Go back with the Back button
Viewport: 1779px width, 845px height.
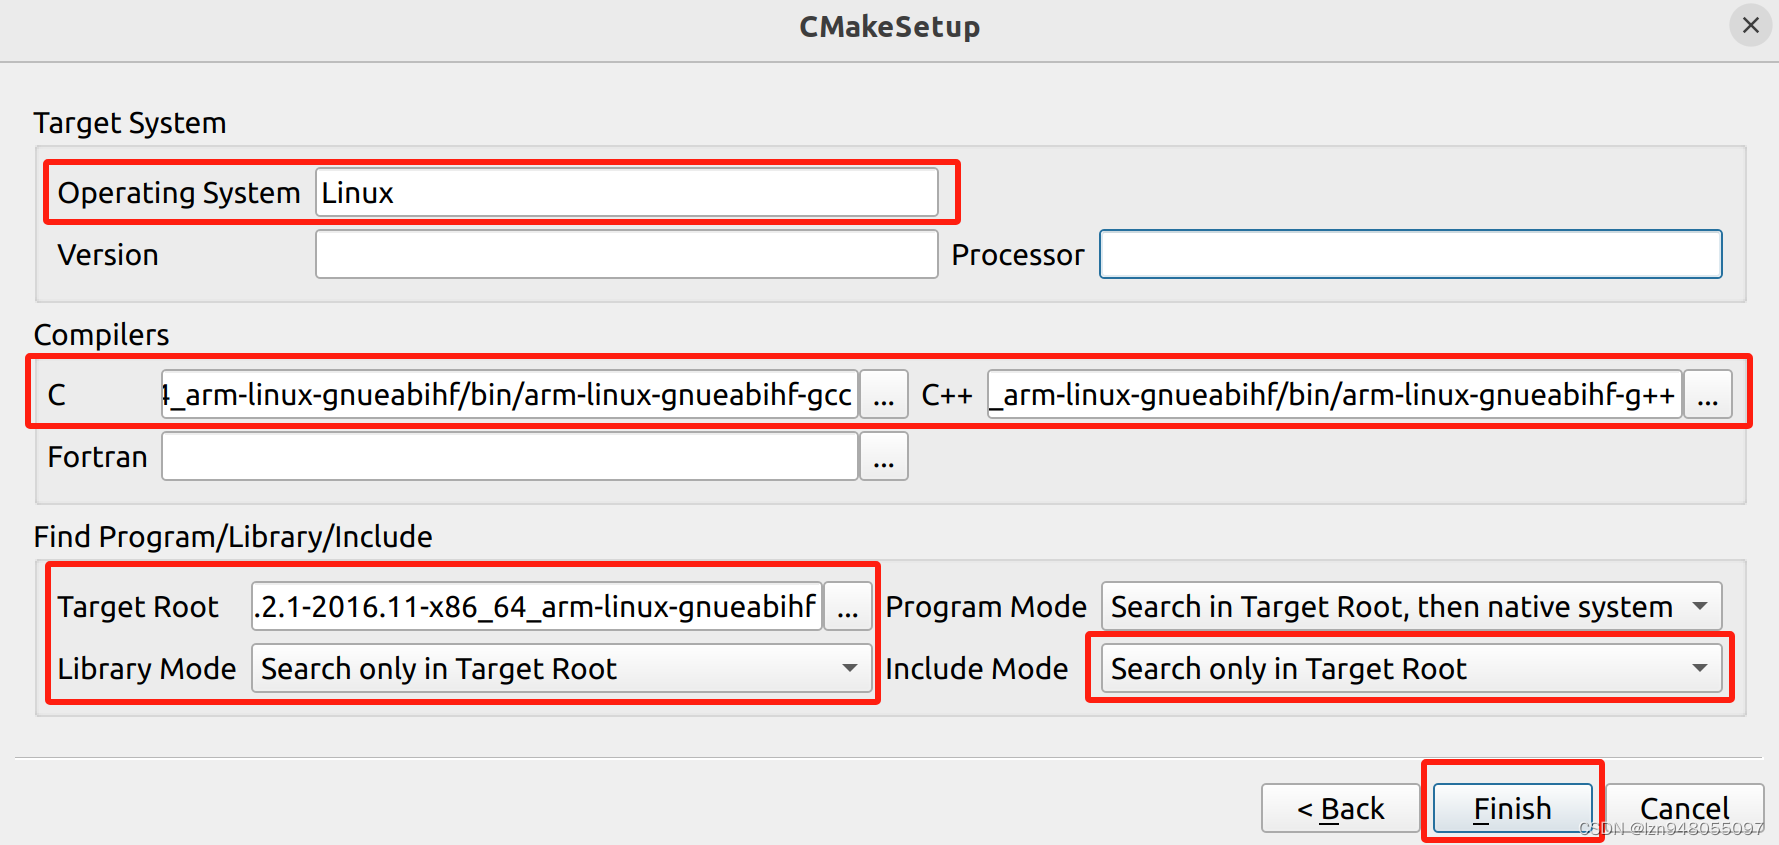point(1340,808)
